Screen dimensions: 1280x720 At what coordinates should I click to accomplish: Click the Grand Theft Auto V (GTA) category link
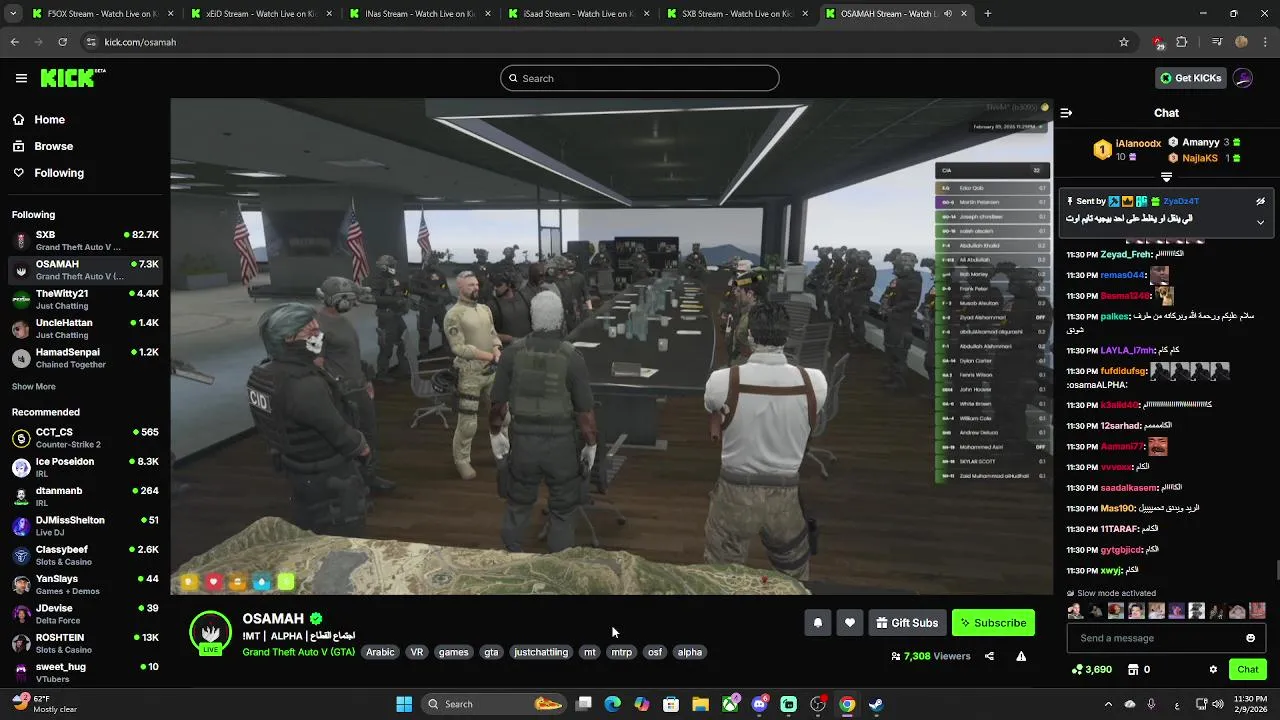(298, 652)
